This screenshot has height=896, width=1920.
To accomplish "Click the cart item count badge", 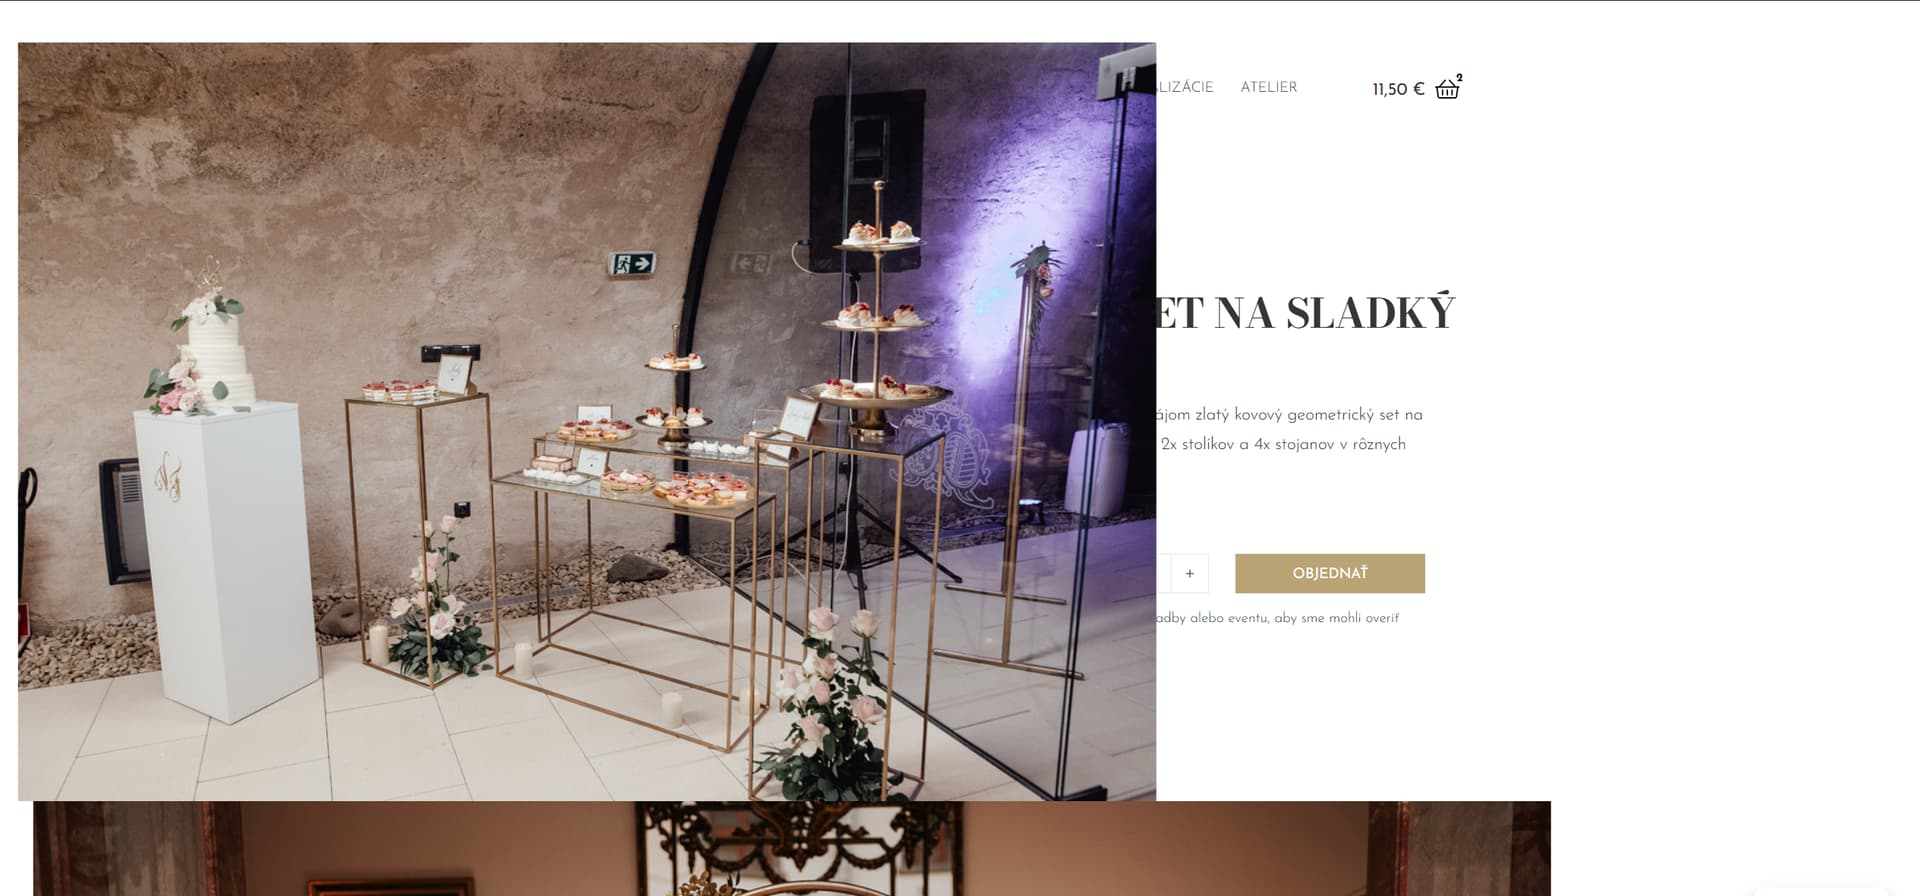I will click(x=1459, y=77).
